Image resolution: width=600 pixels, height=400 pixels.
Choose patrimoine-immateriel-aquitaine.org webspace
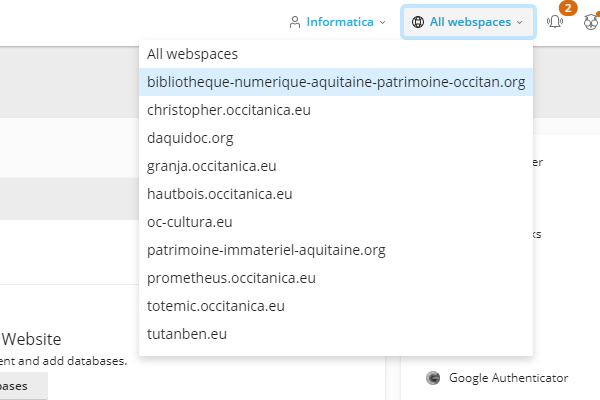[266, 250]
